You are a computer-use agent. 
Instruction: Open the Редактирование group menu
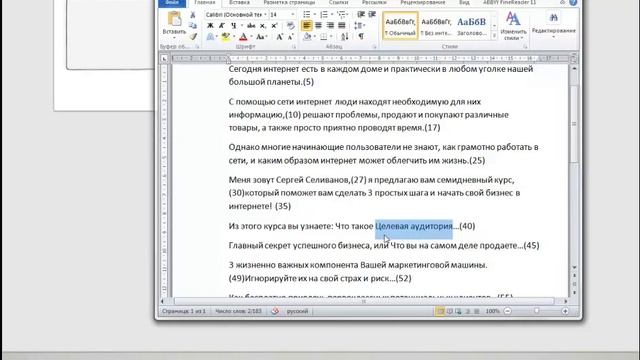click(553, 25)
